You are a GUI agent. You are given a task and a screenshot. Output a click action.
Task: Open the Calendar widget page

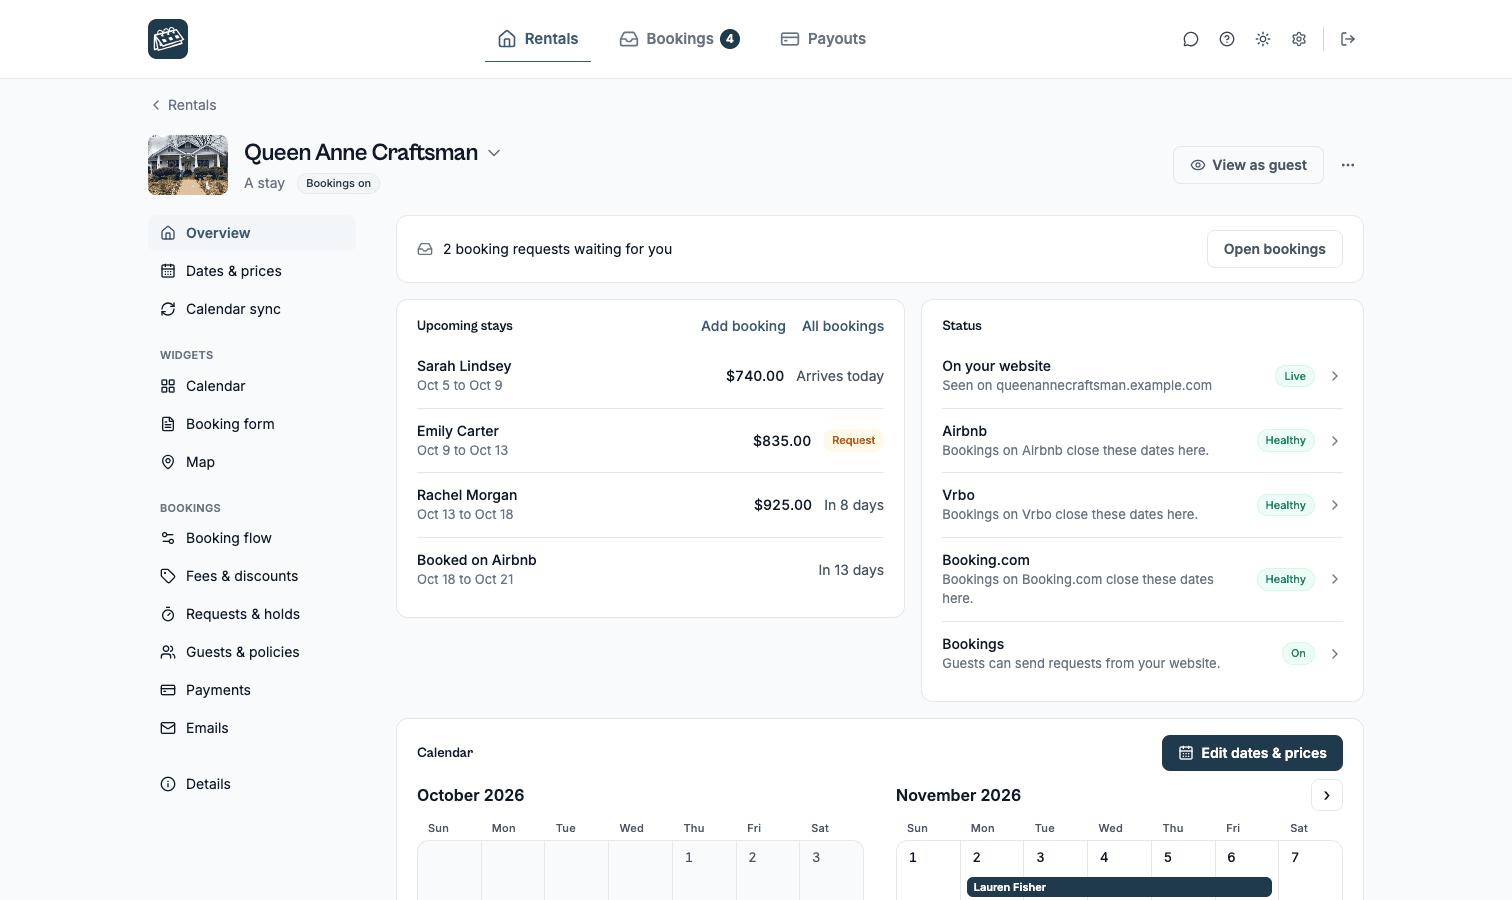pos(252,386)
